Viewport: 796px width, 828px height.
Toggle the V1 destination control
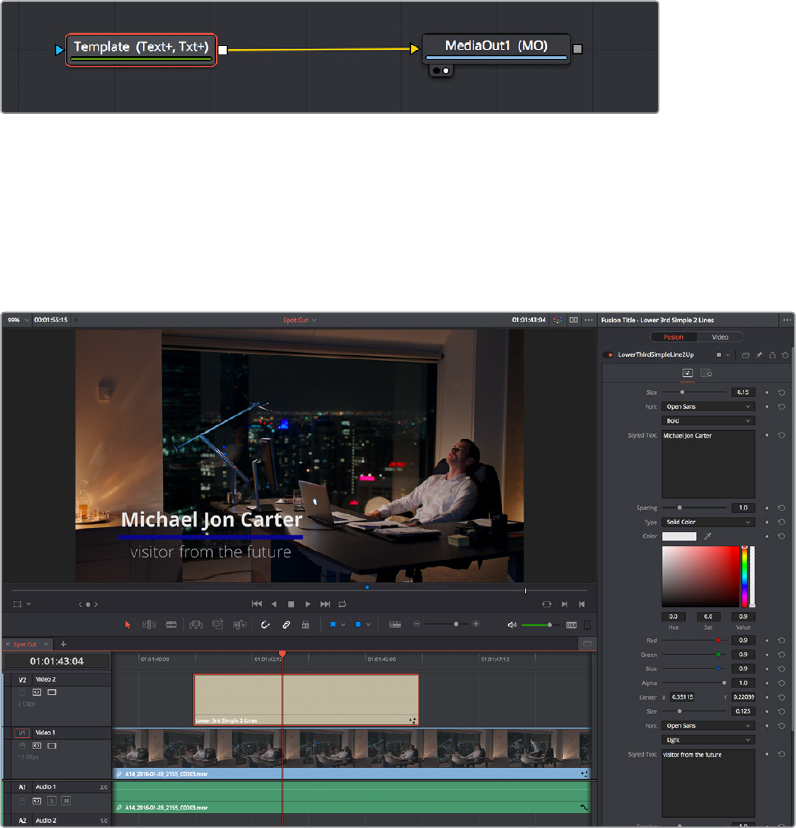[x=22, y=733]
